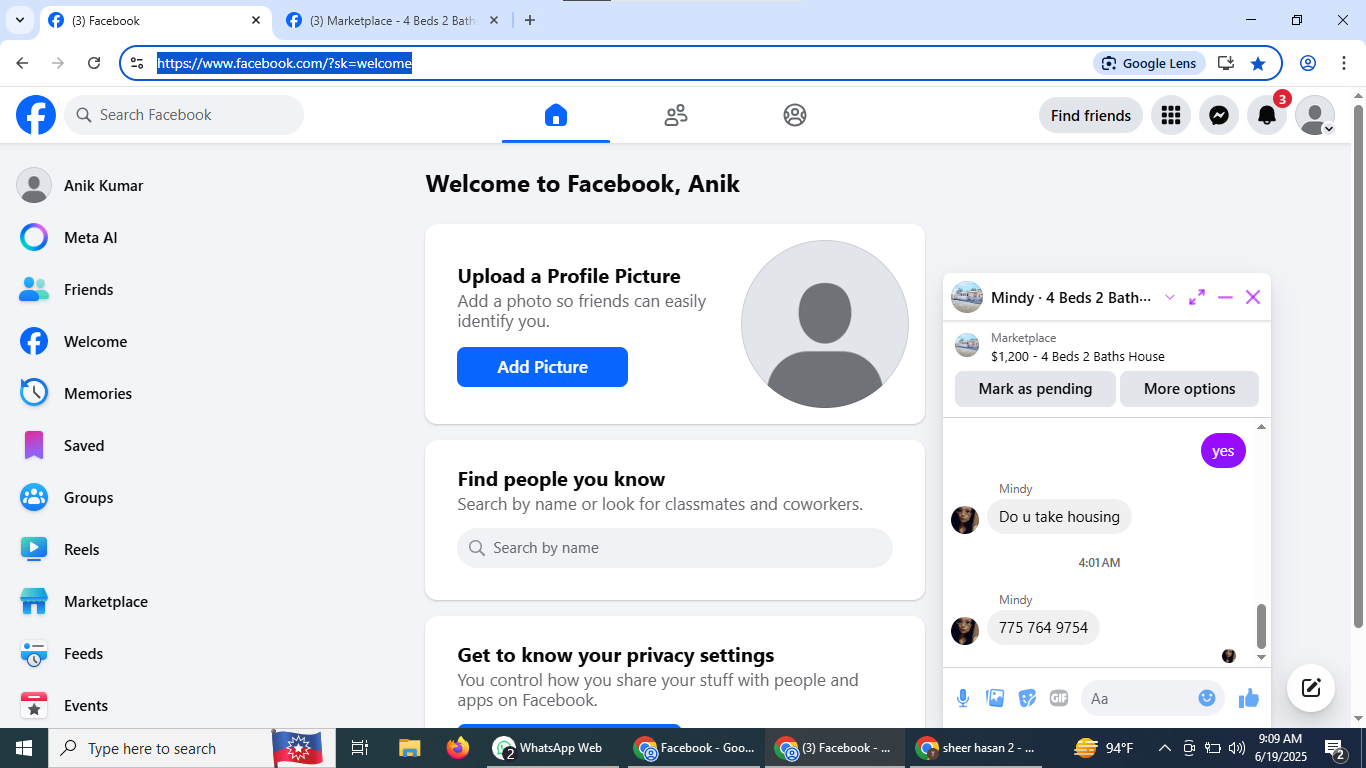
Task: Bookmark this page with the star
Action: click(x=1258, y=63)
